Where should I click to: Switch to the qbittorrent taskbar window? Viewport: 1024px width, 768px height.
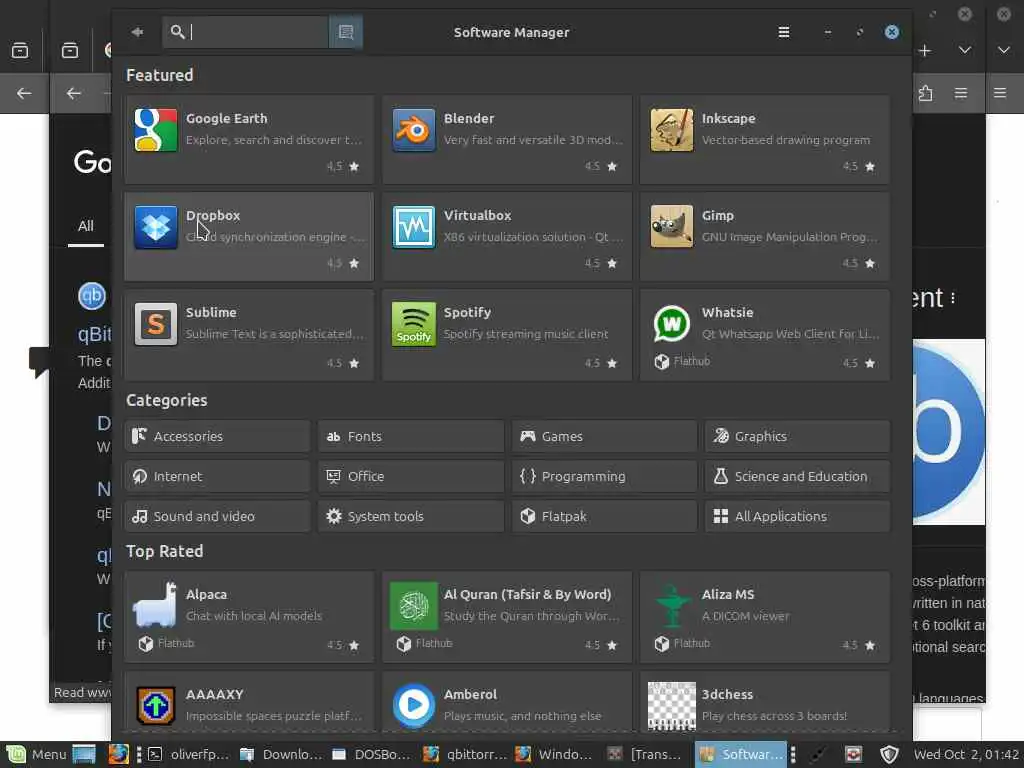point(465,754)
